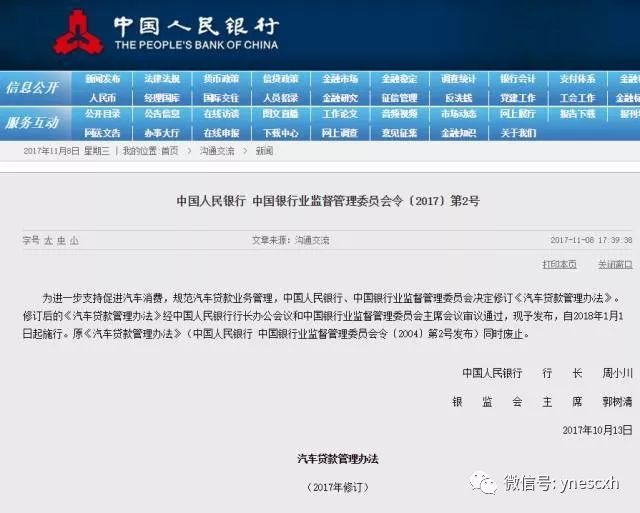Screen dimensions: 640x513
Task: Open 支付体系 navigation item
Action: point(578,79)
